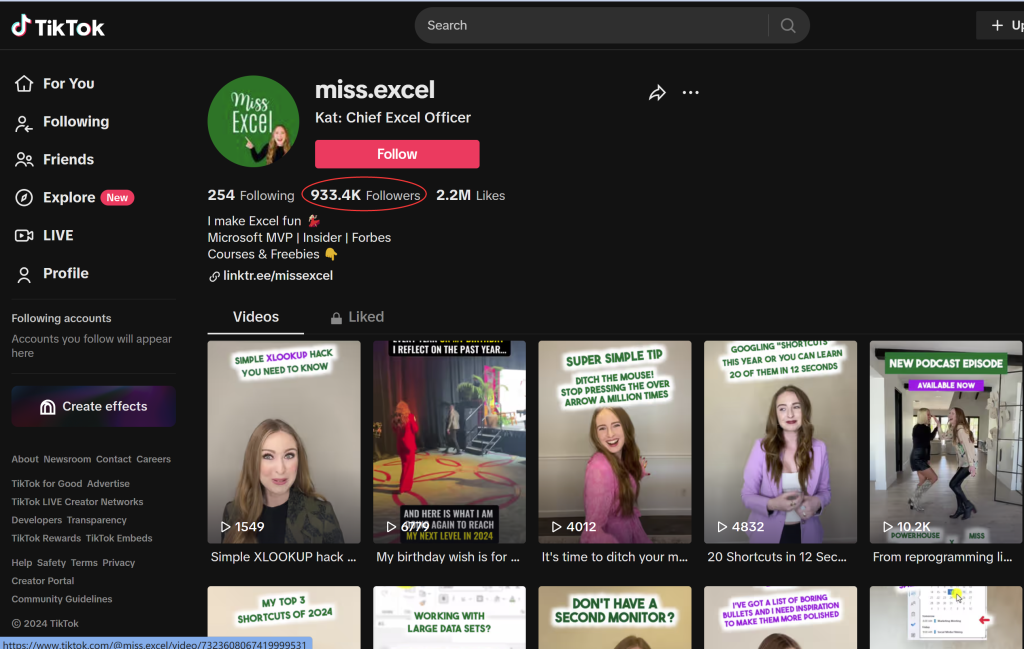1024x649 pixels.
Task: Click the link chain icon before linktr.ee
Action: tap(214, 276)
